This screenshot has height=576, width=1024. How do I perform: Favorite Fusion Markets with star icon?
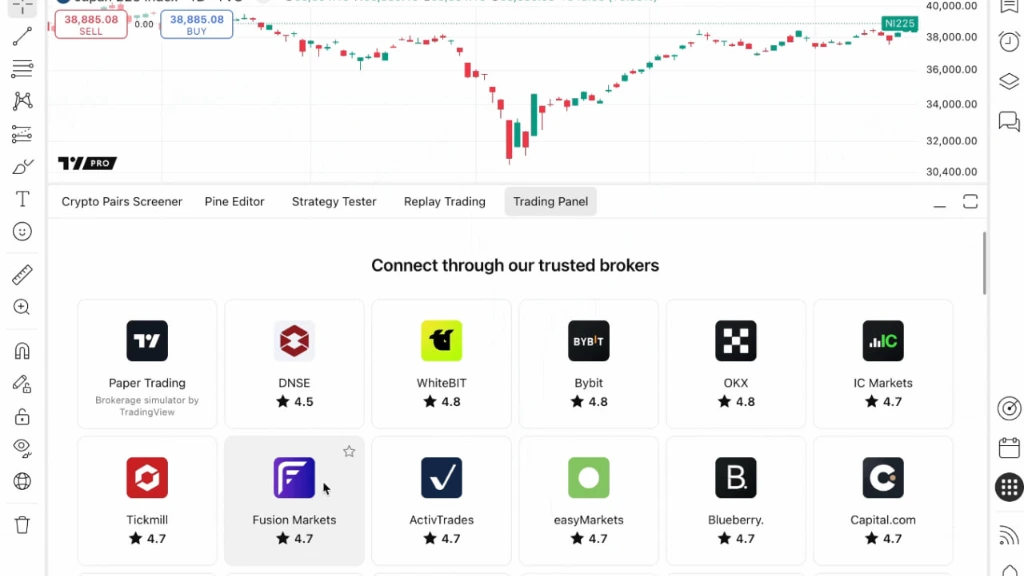[x=349, y=451]
